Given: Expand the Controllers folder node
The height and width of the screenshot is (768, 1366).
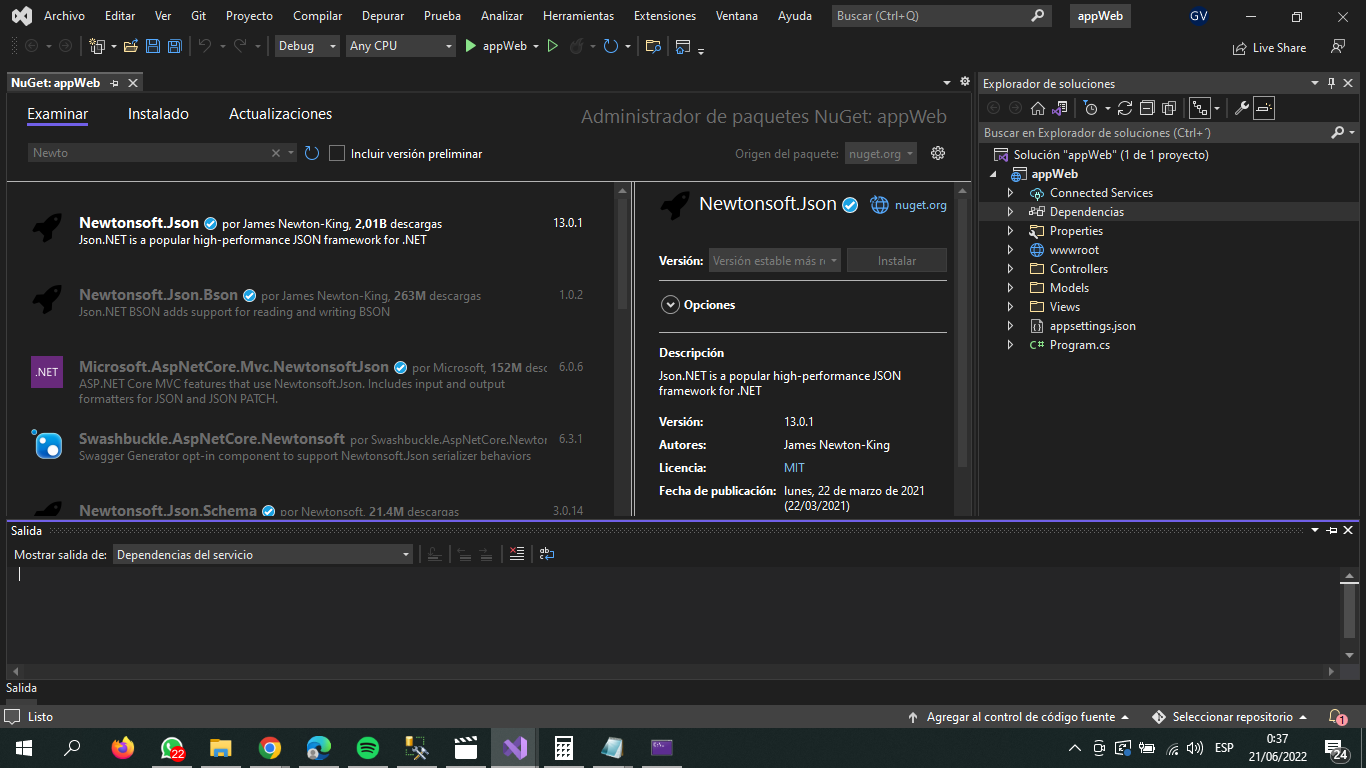Looking at the screenshot, I should [1010, 269].
